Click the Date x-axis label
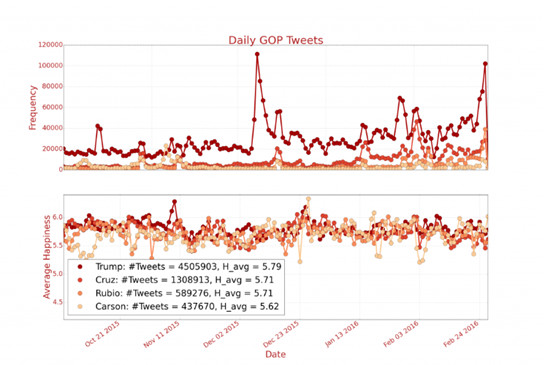Viewport: 553px width, 365px height. (x=275, y=354)
